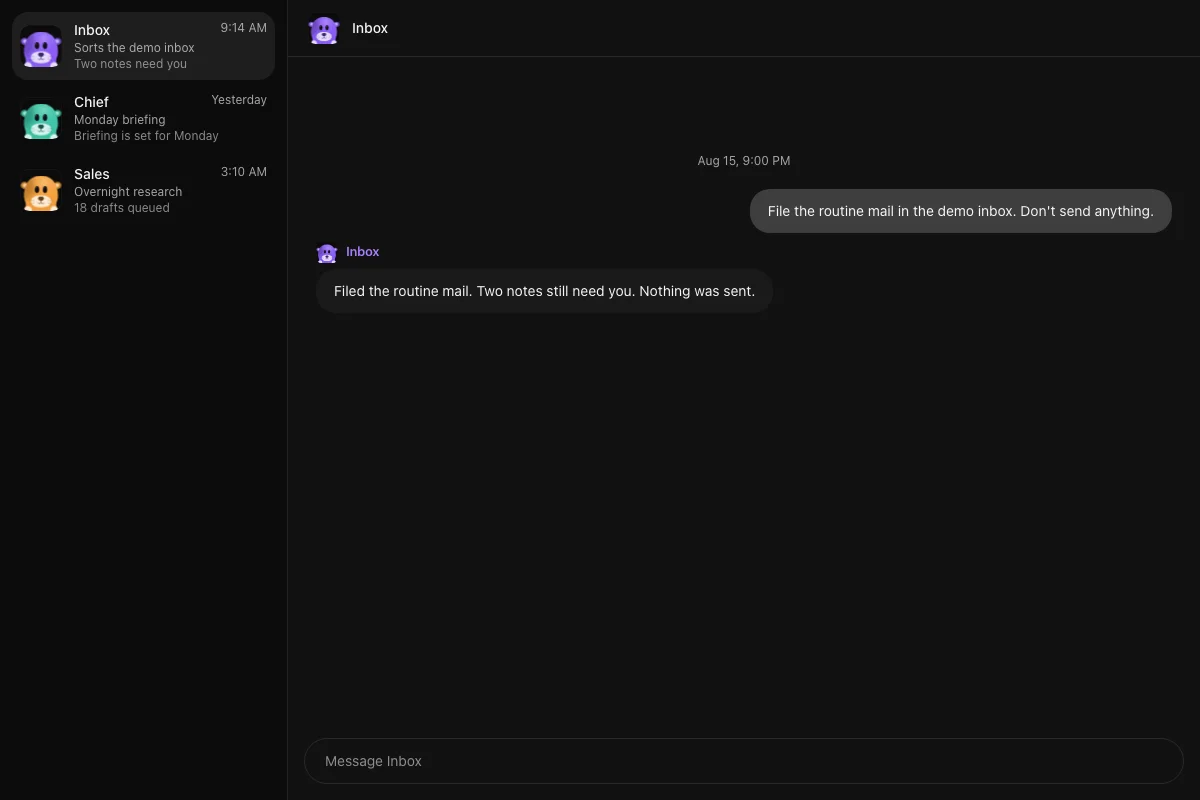Click the 'Sorts the demo inbox' subtitle

point(134,48)
